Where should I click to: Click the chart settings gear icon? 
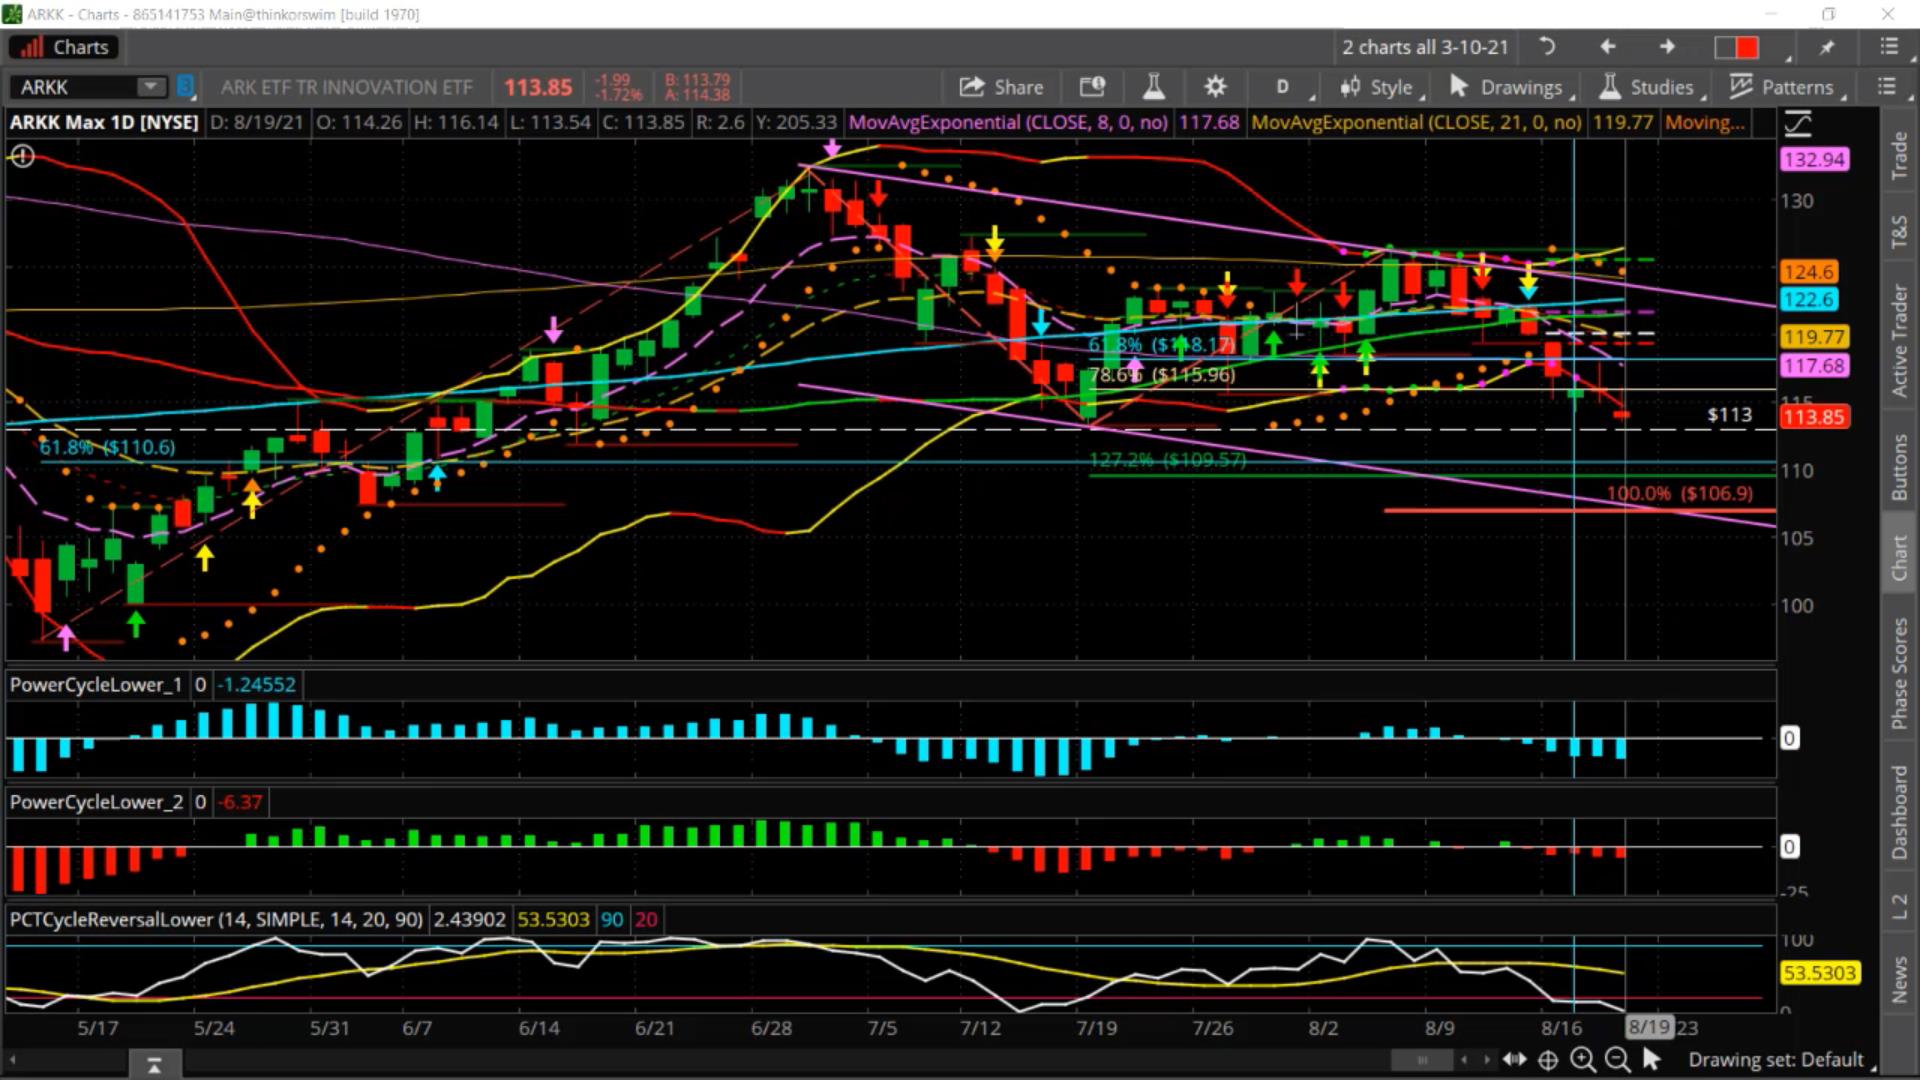point(1215,87)
